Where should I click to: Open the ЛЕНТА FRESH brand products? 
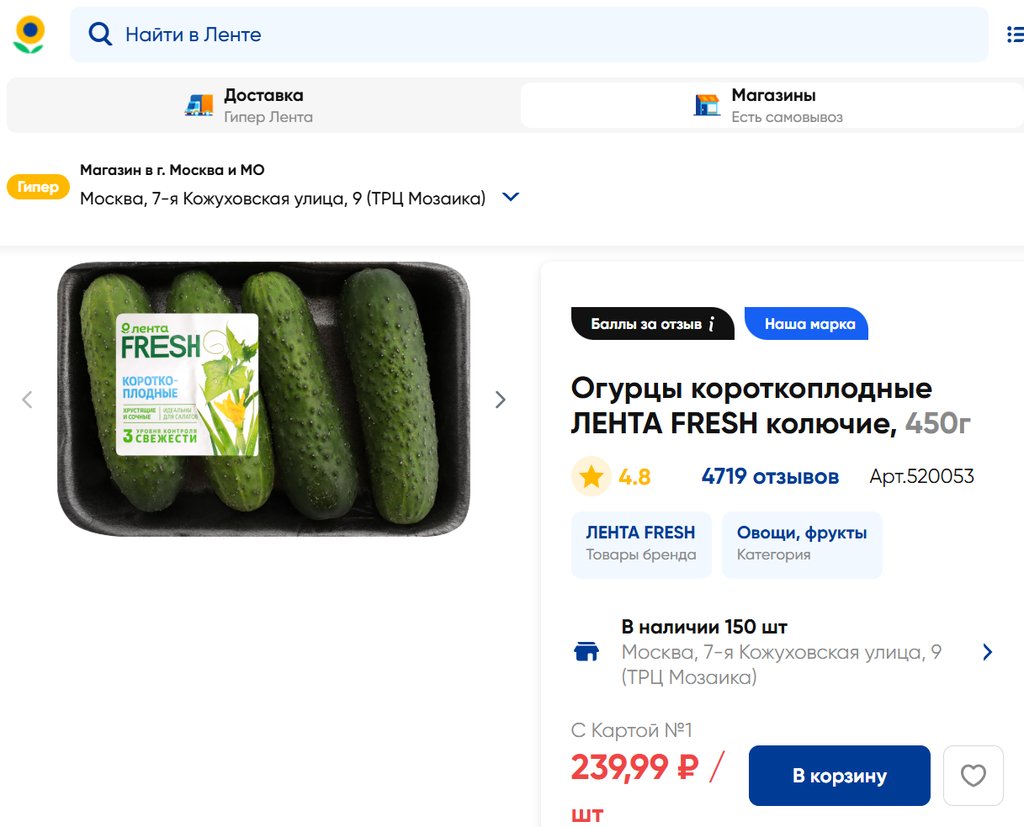tap(641, 544)
